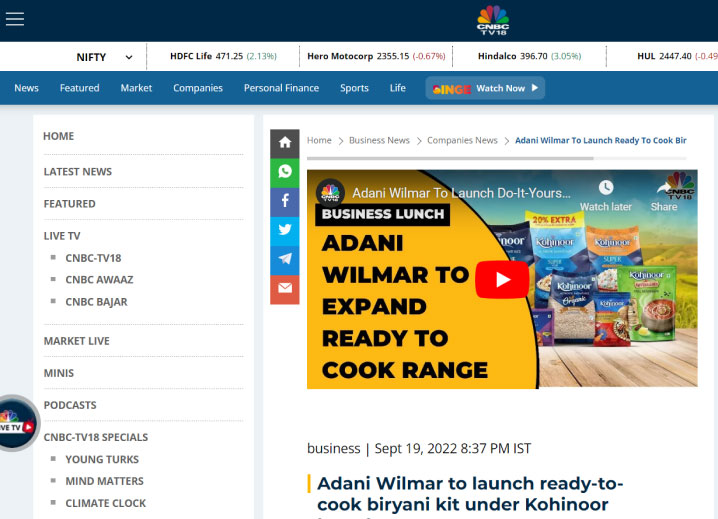Click the CNBC TV18 logo
Viewport: 718px width, 519px height.
[493, 20]
